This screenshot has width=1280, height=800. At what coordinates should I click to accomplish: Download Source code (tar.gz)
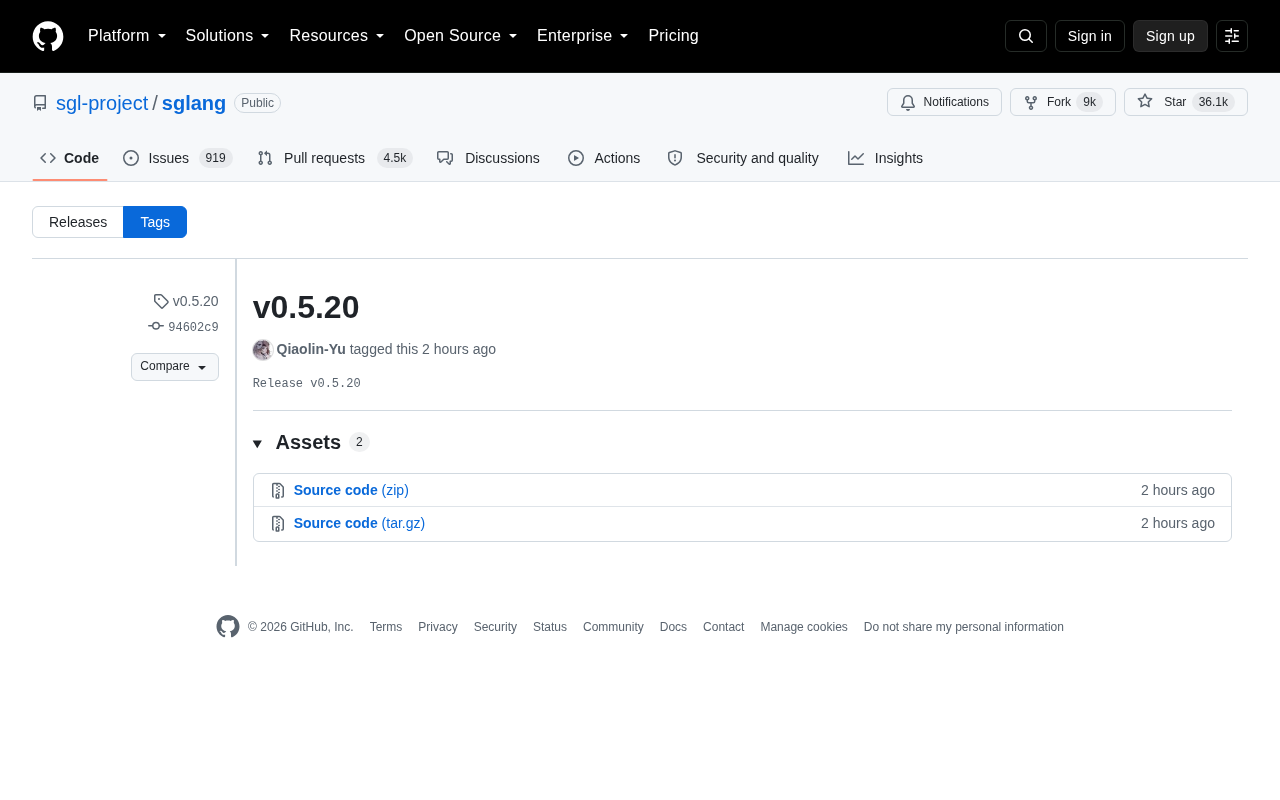pos(359,523)
